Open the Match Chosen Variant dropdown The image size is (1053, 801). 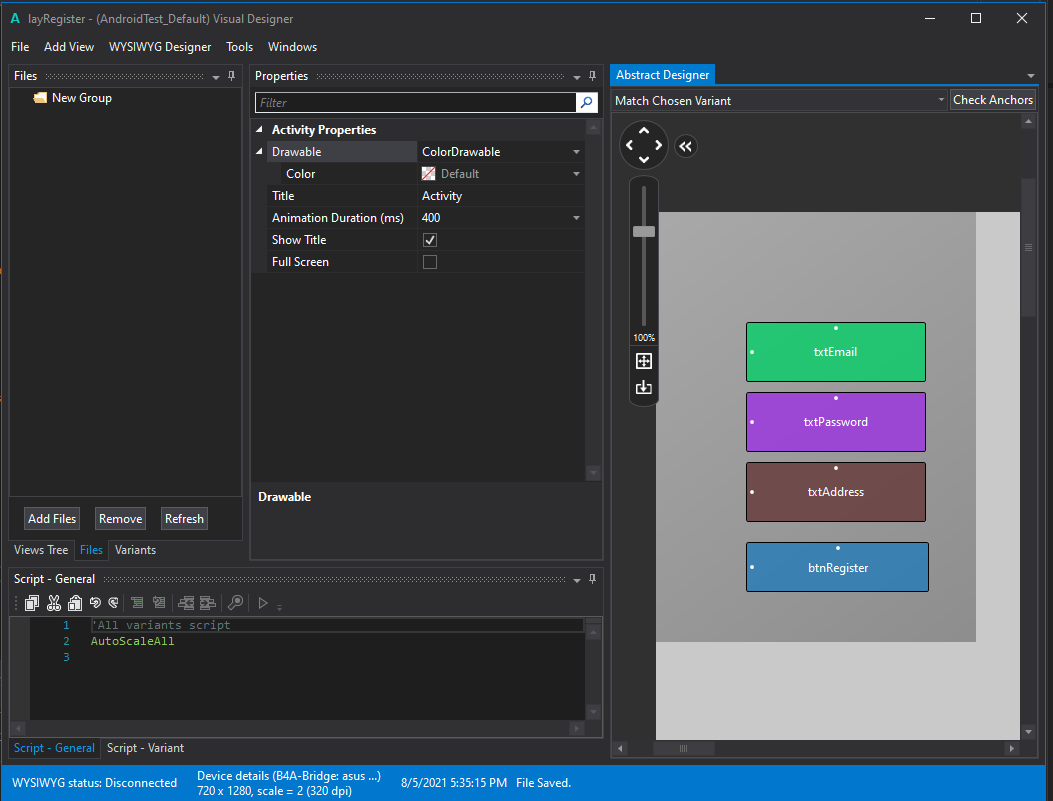click(x=941, y=100)
